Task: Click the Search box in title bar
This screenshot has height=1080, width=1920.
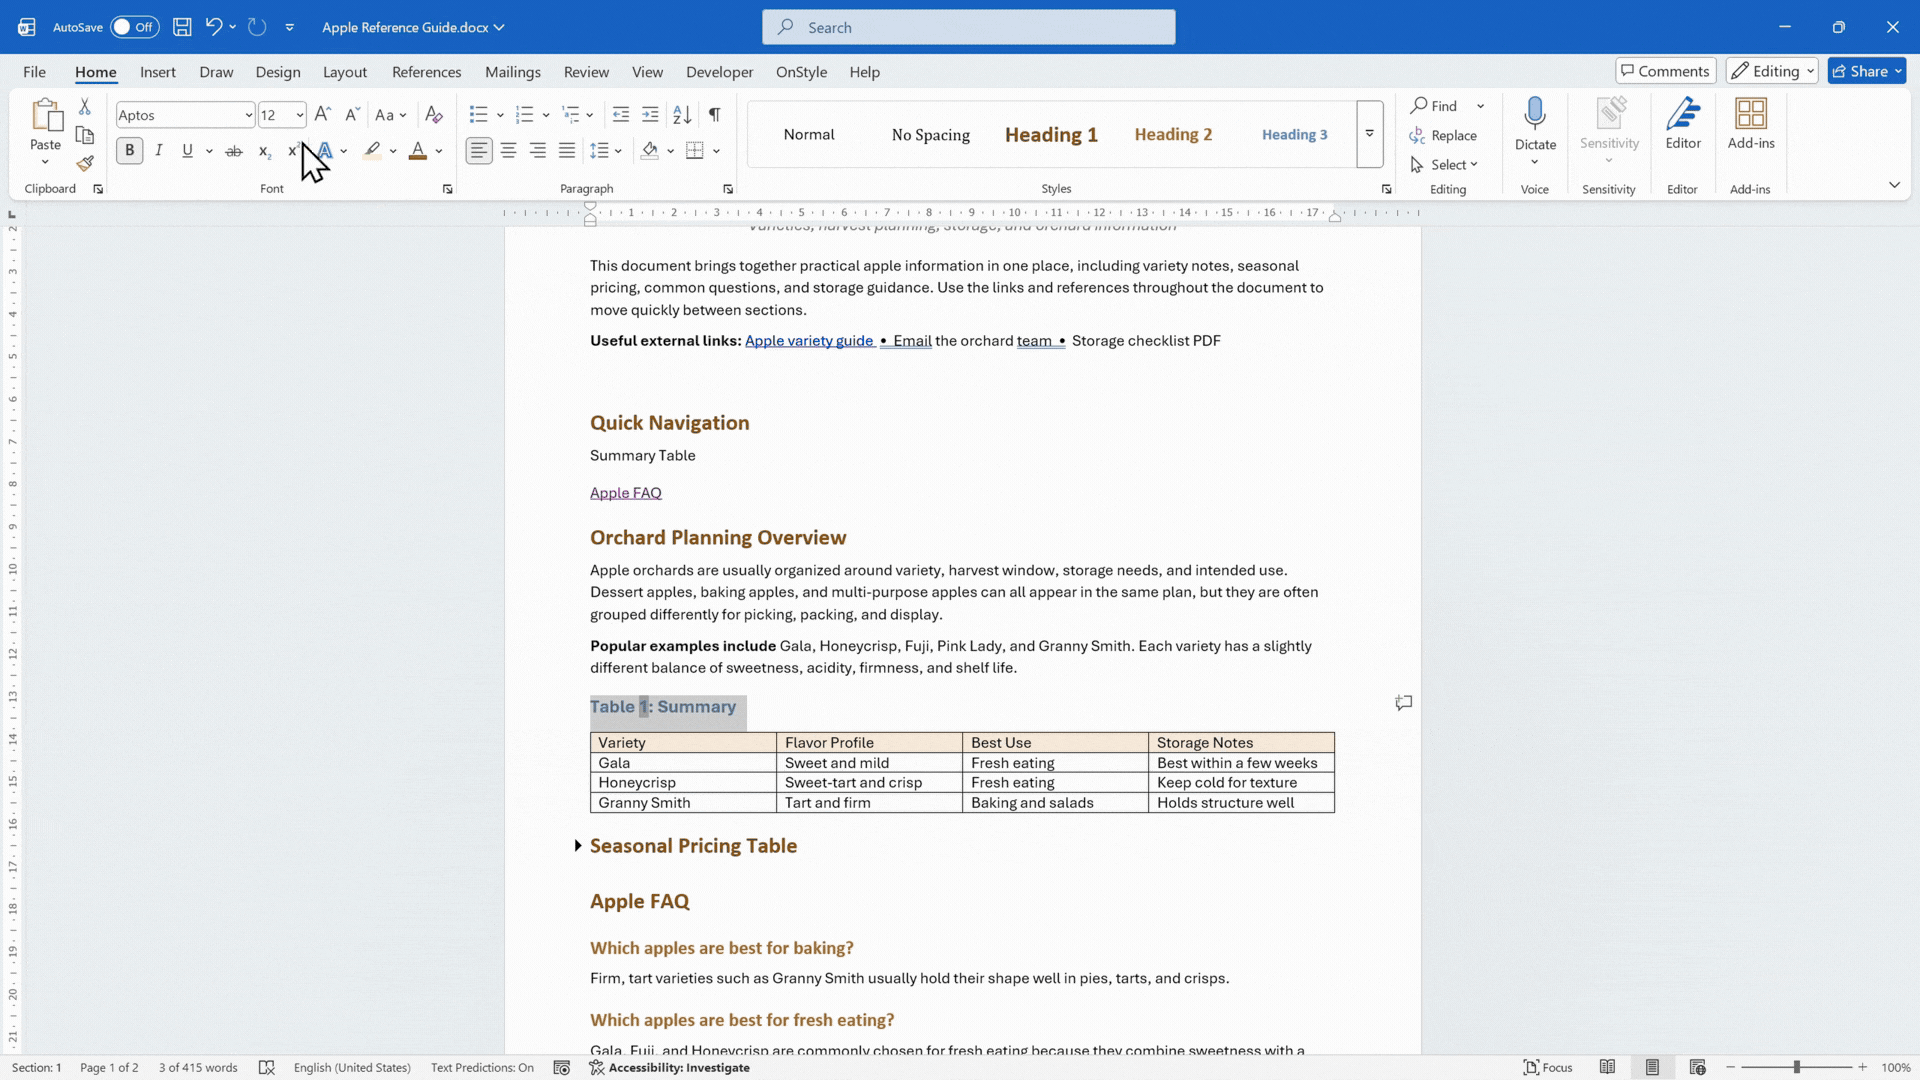Action: point(968,27)
